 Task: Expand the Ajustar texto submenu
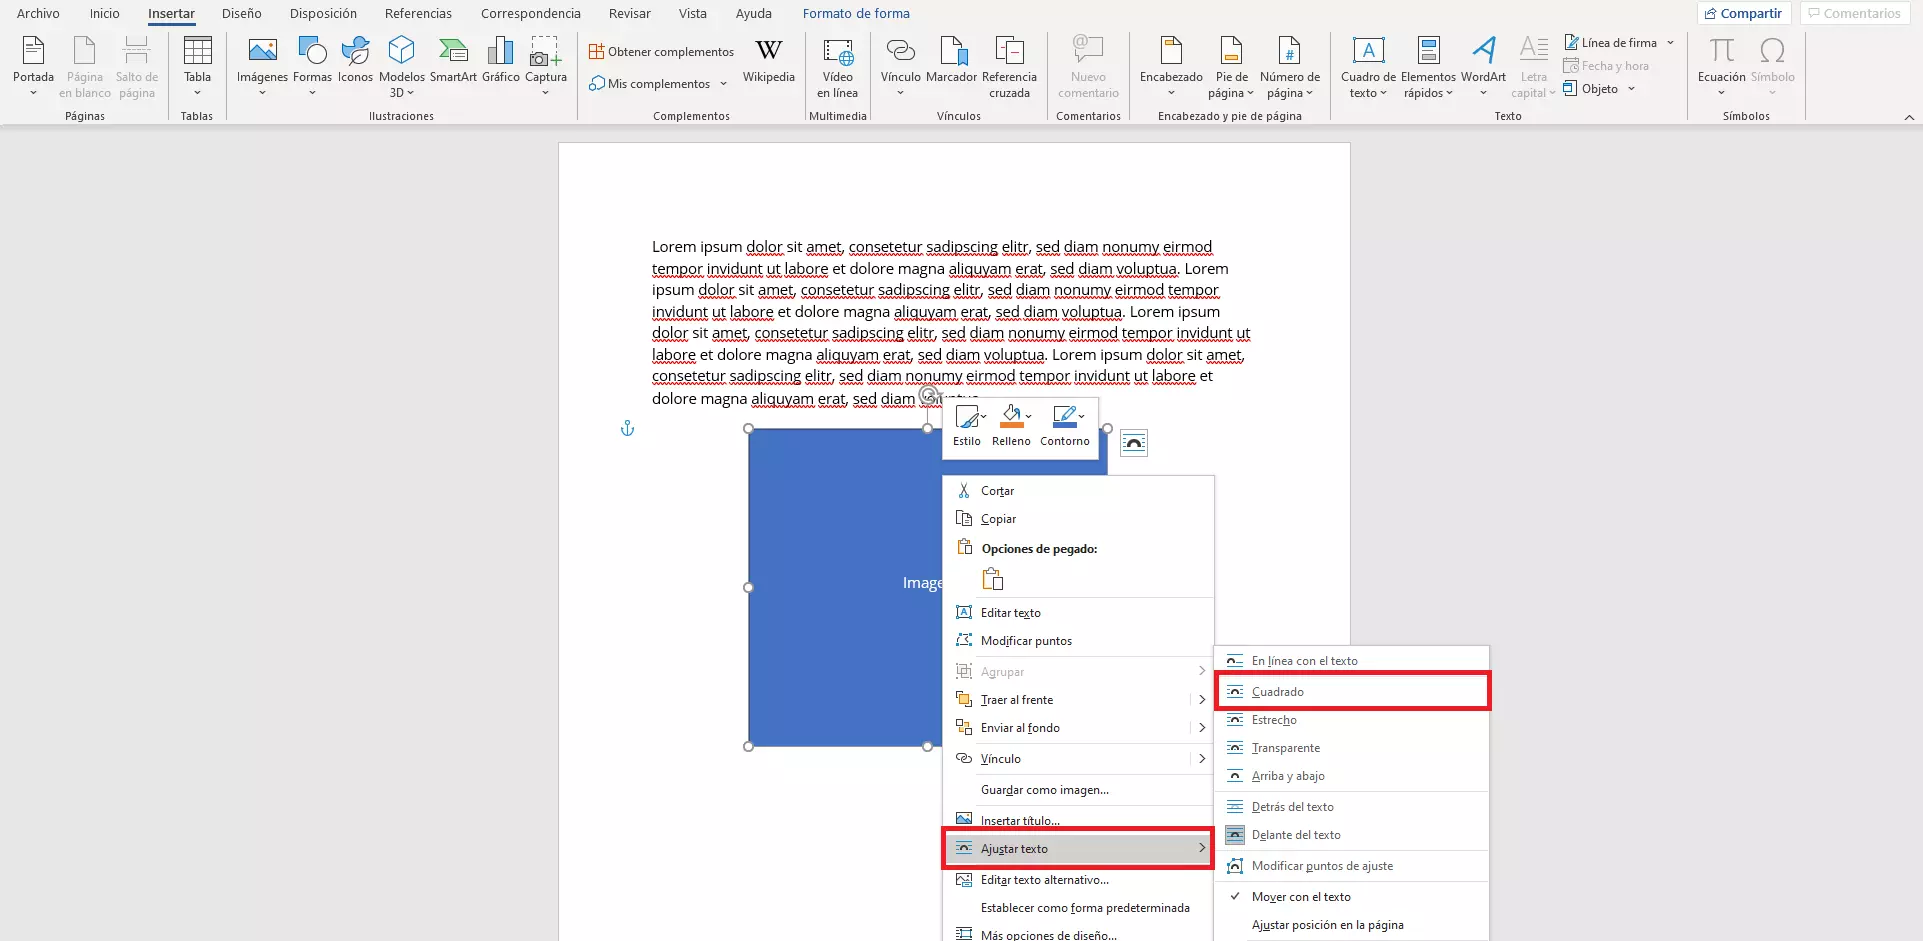pos(1078,849)
